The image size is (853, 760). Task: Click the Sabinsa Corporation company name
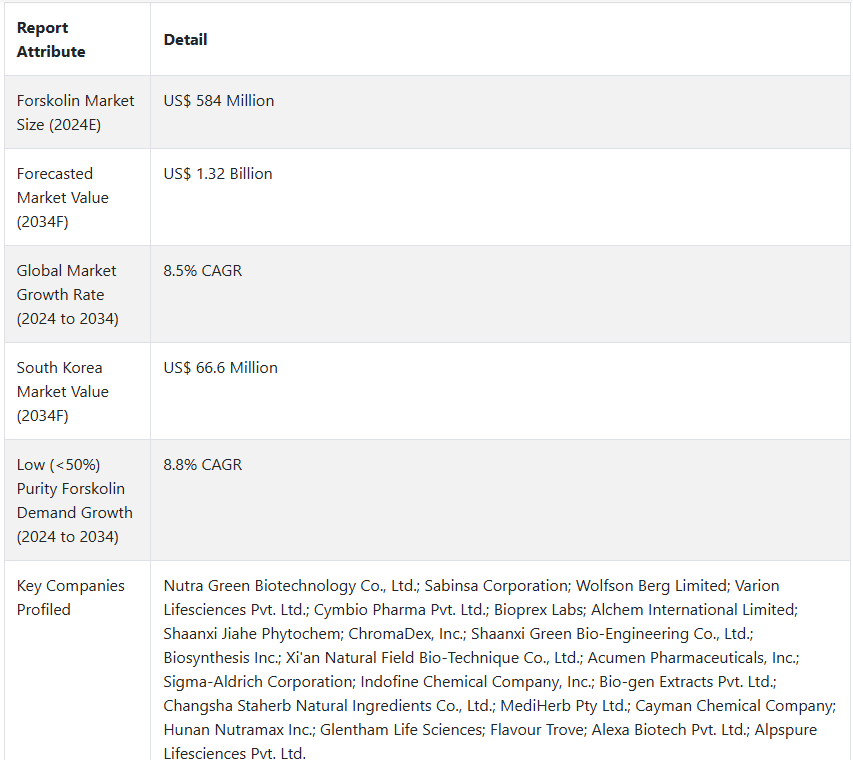tap(496, 585)
